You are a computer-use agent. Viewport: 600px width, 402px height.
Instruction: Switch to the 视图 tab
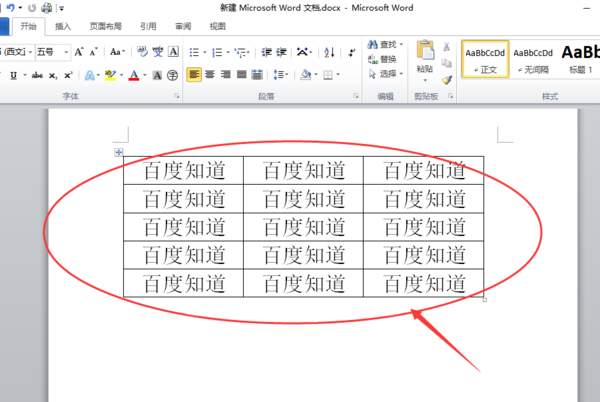(x=218, y=26)
